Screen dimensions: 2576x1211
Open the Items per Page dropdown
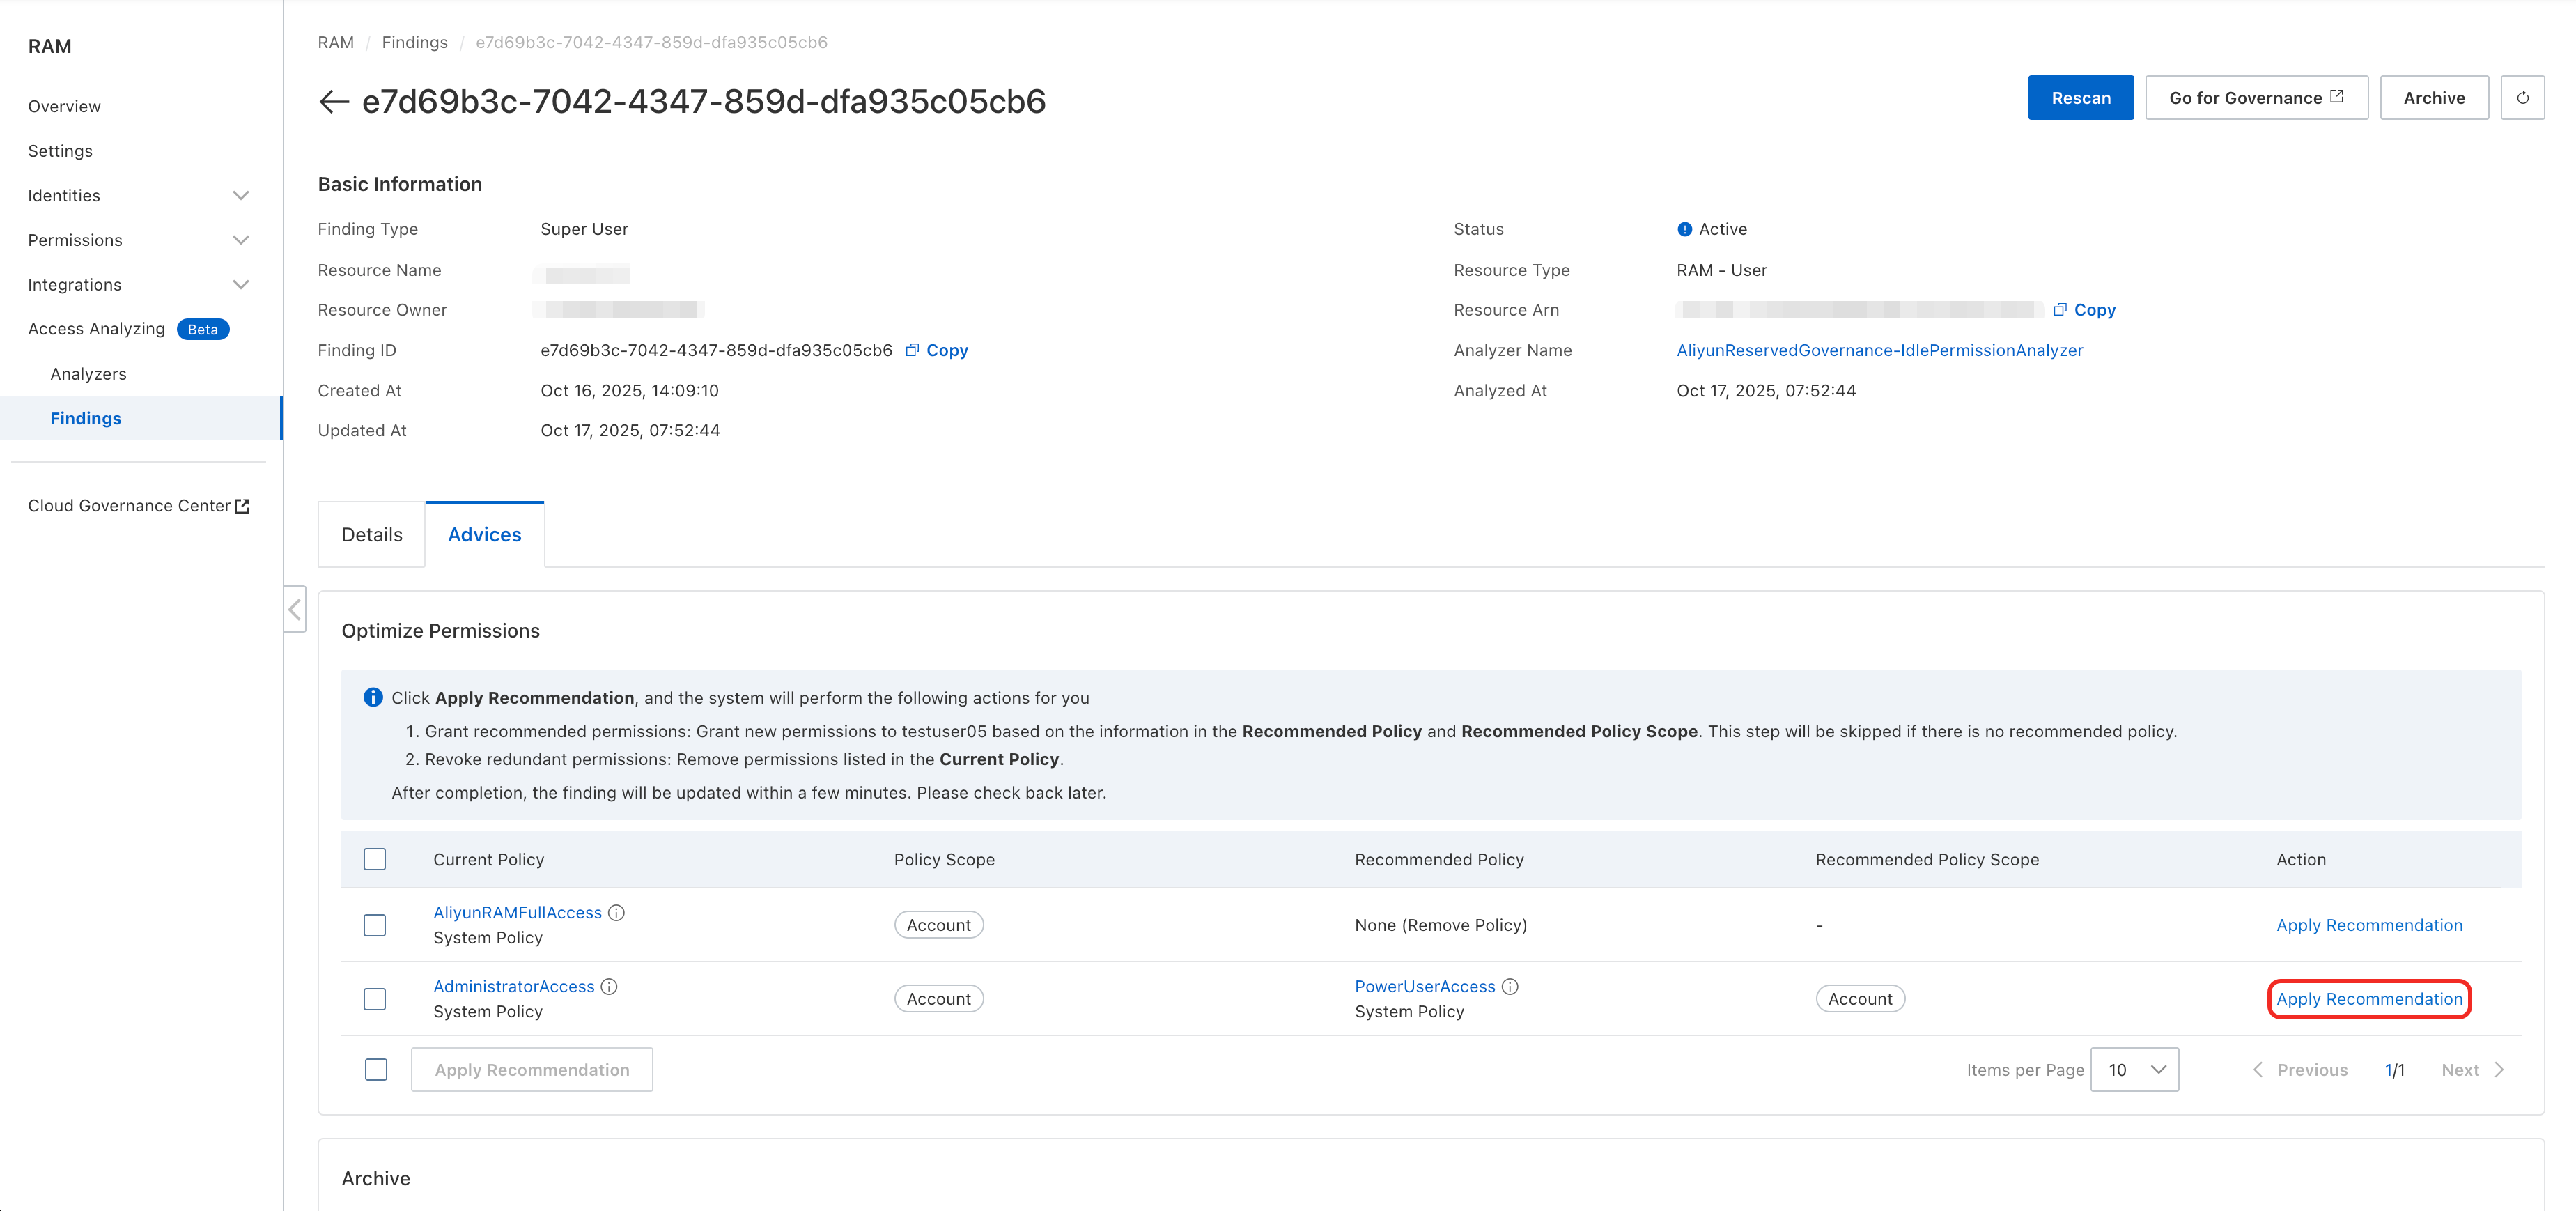tap(2134, 1070)
